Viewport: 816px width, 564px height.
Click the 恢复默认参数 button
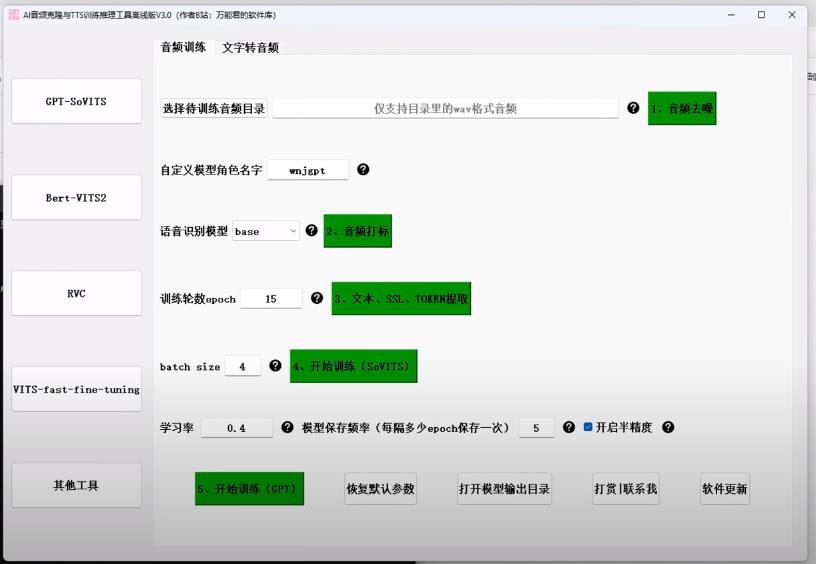tap(380, 489)
